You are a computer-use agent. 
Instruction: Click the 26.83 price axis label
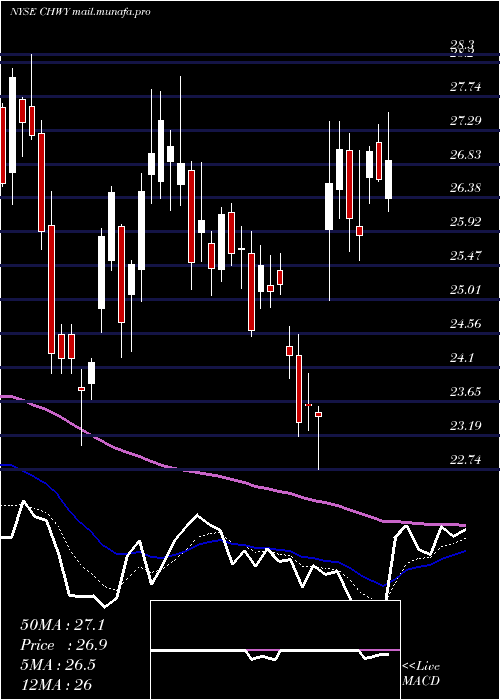click(x=466, y=154)
